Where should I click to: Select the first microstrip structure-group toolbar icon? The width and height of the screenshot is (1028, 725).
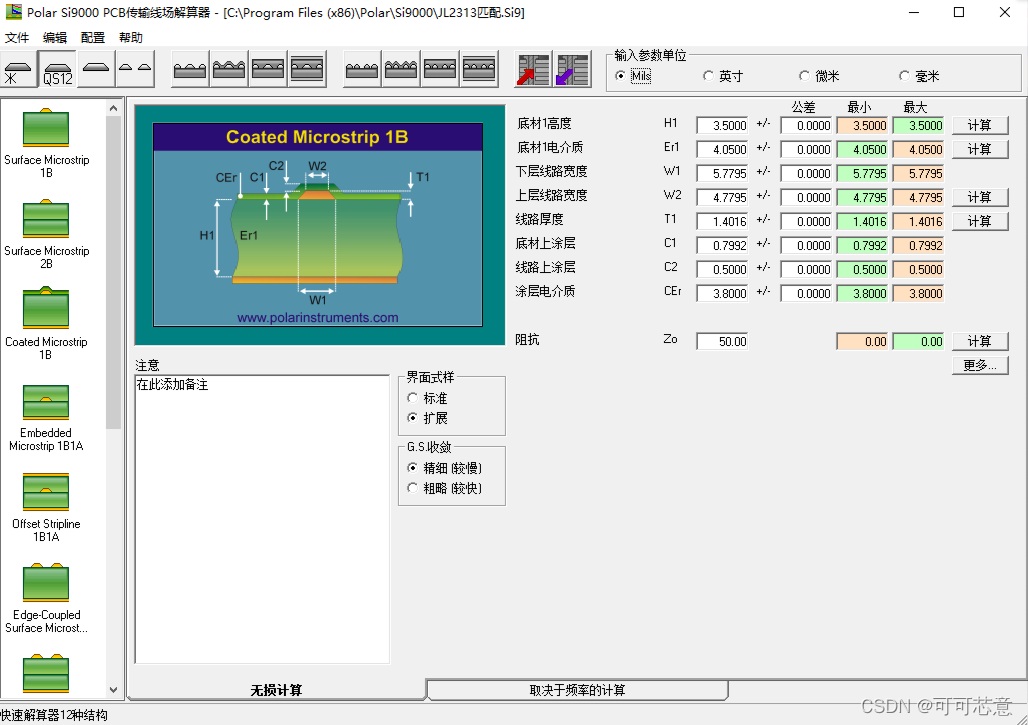(x=18, y=69)
